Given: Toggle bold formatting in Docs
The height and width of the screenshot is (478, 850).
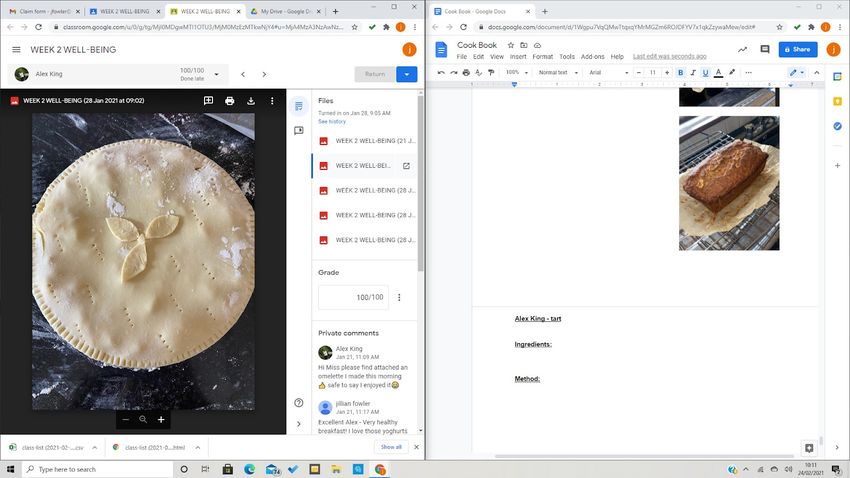Looking at the screenshot, I should tap(680, 72).
